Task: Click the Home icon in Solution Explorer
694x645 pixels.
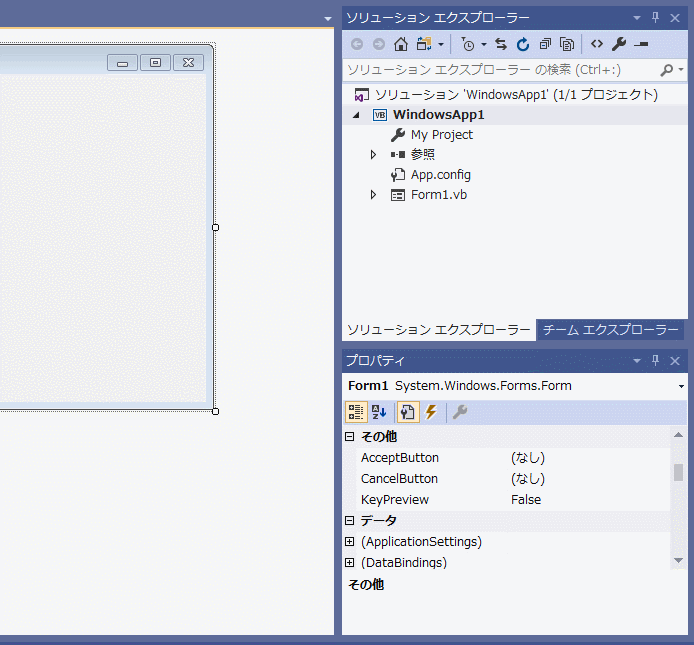Action: pos(401,44)
